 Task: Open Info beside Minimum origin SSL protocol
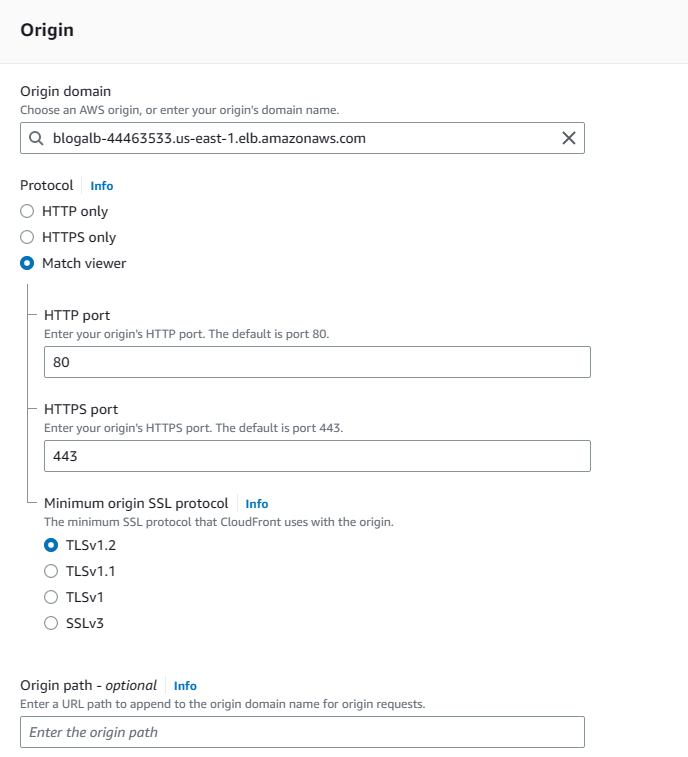(257, 504)
